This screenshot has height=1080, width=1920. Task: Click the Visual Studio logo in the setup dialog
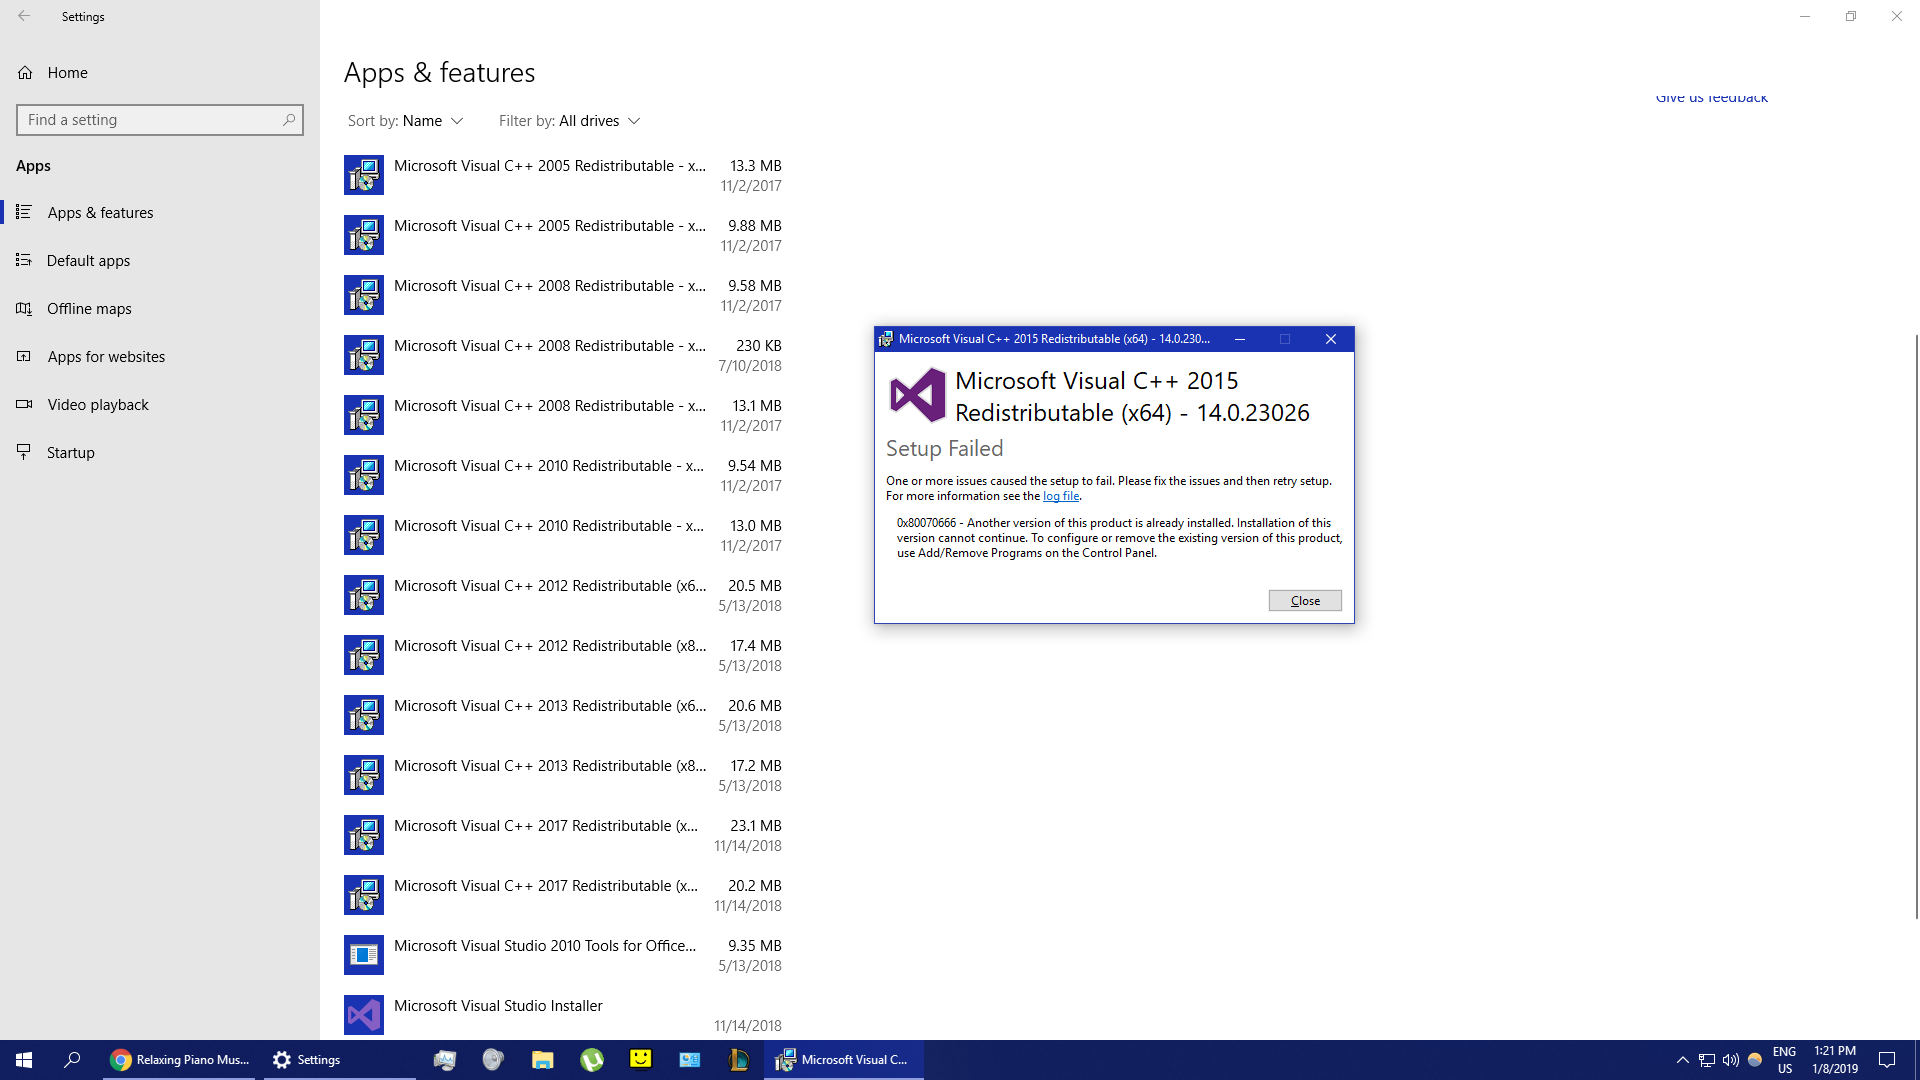[917, 395]
